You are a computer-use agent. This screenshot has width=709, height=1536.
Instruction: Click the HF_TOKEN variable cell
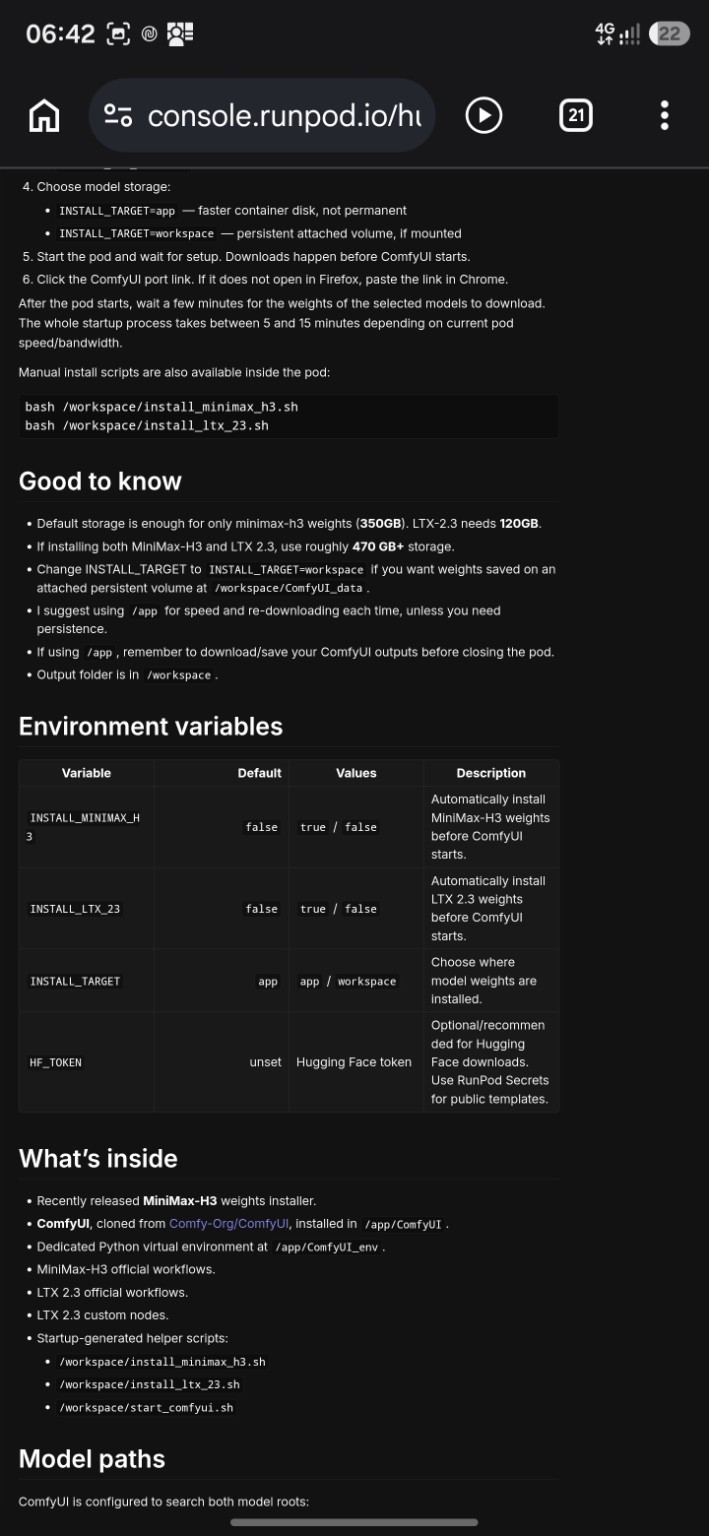coord(86,1062)
